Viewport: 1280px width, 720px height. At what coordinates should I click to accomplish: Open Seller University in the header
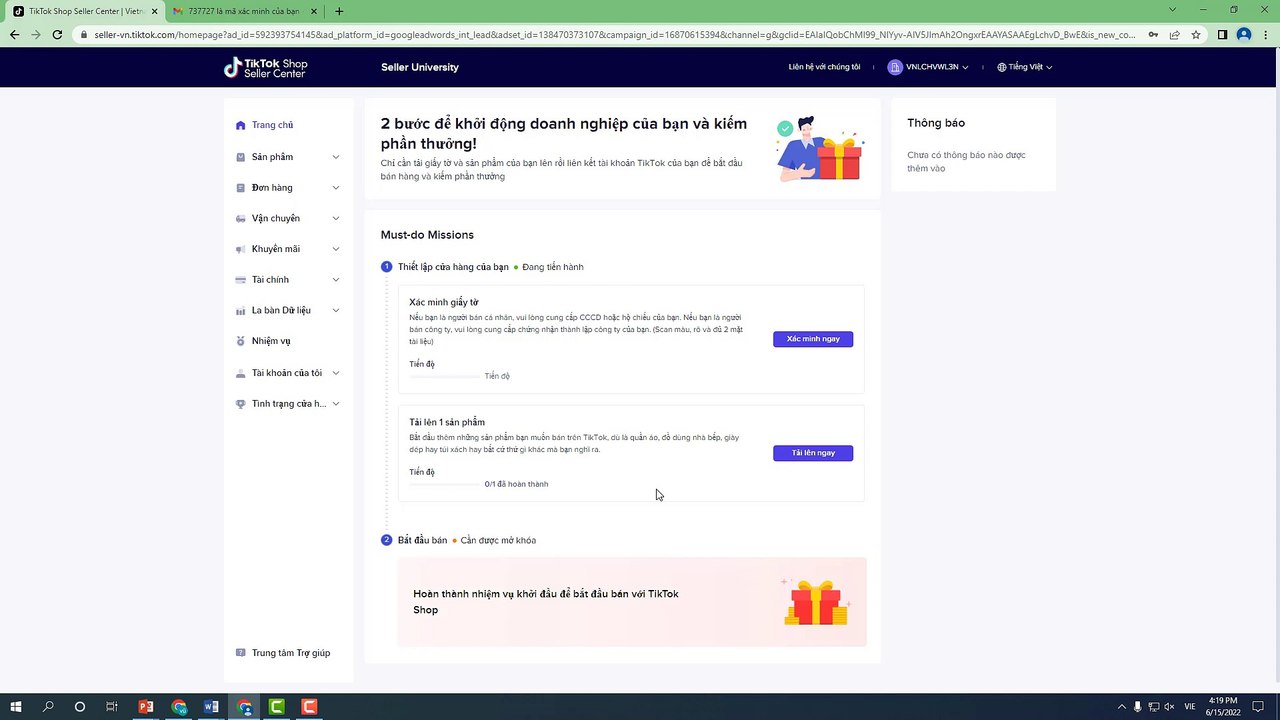click(x=420, y=67)
